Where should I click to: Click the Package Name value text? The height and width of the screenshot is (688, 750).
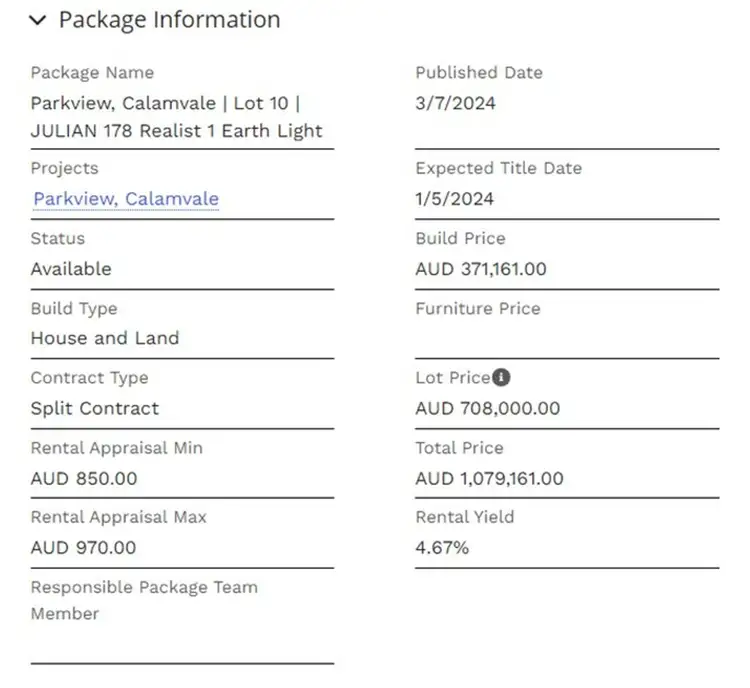click(x=176, y=117)
